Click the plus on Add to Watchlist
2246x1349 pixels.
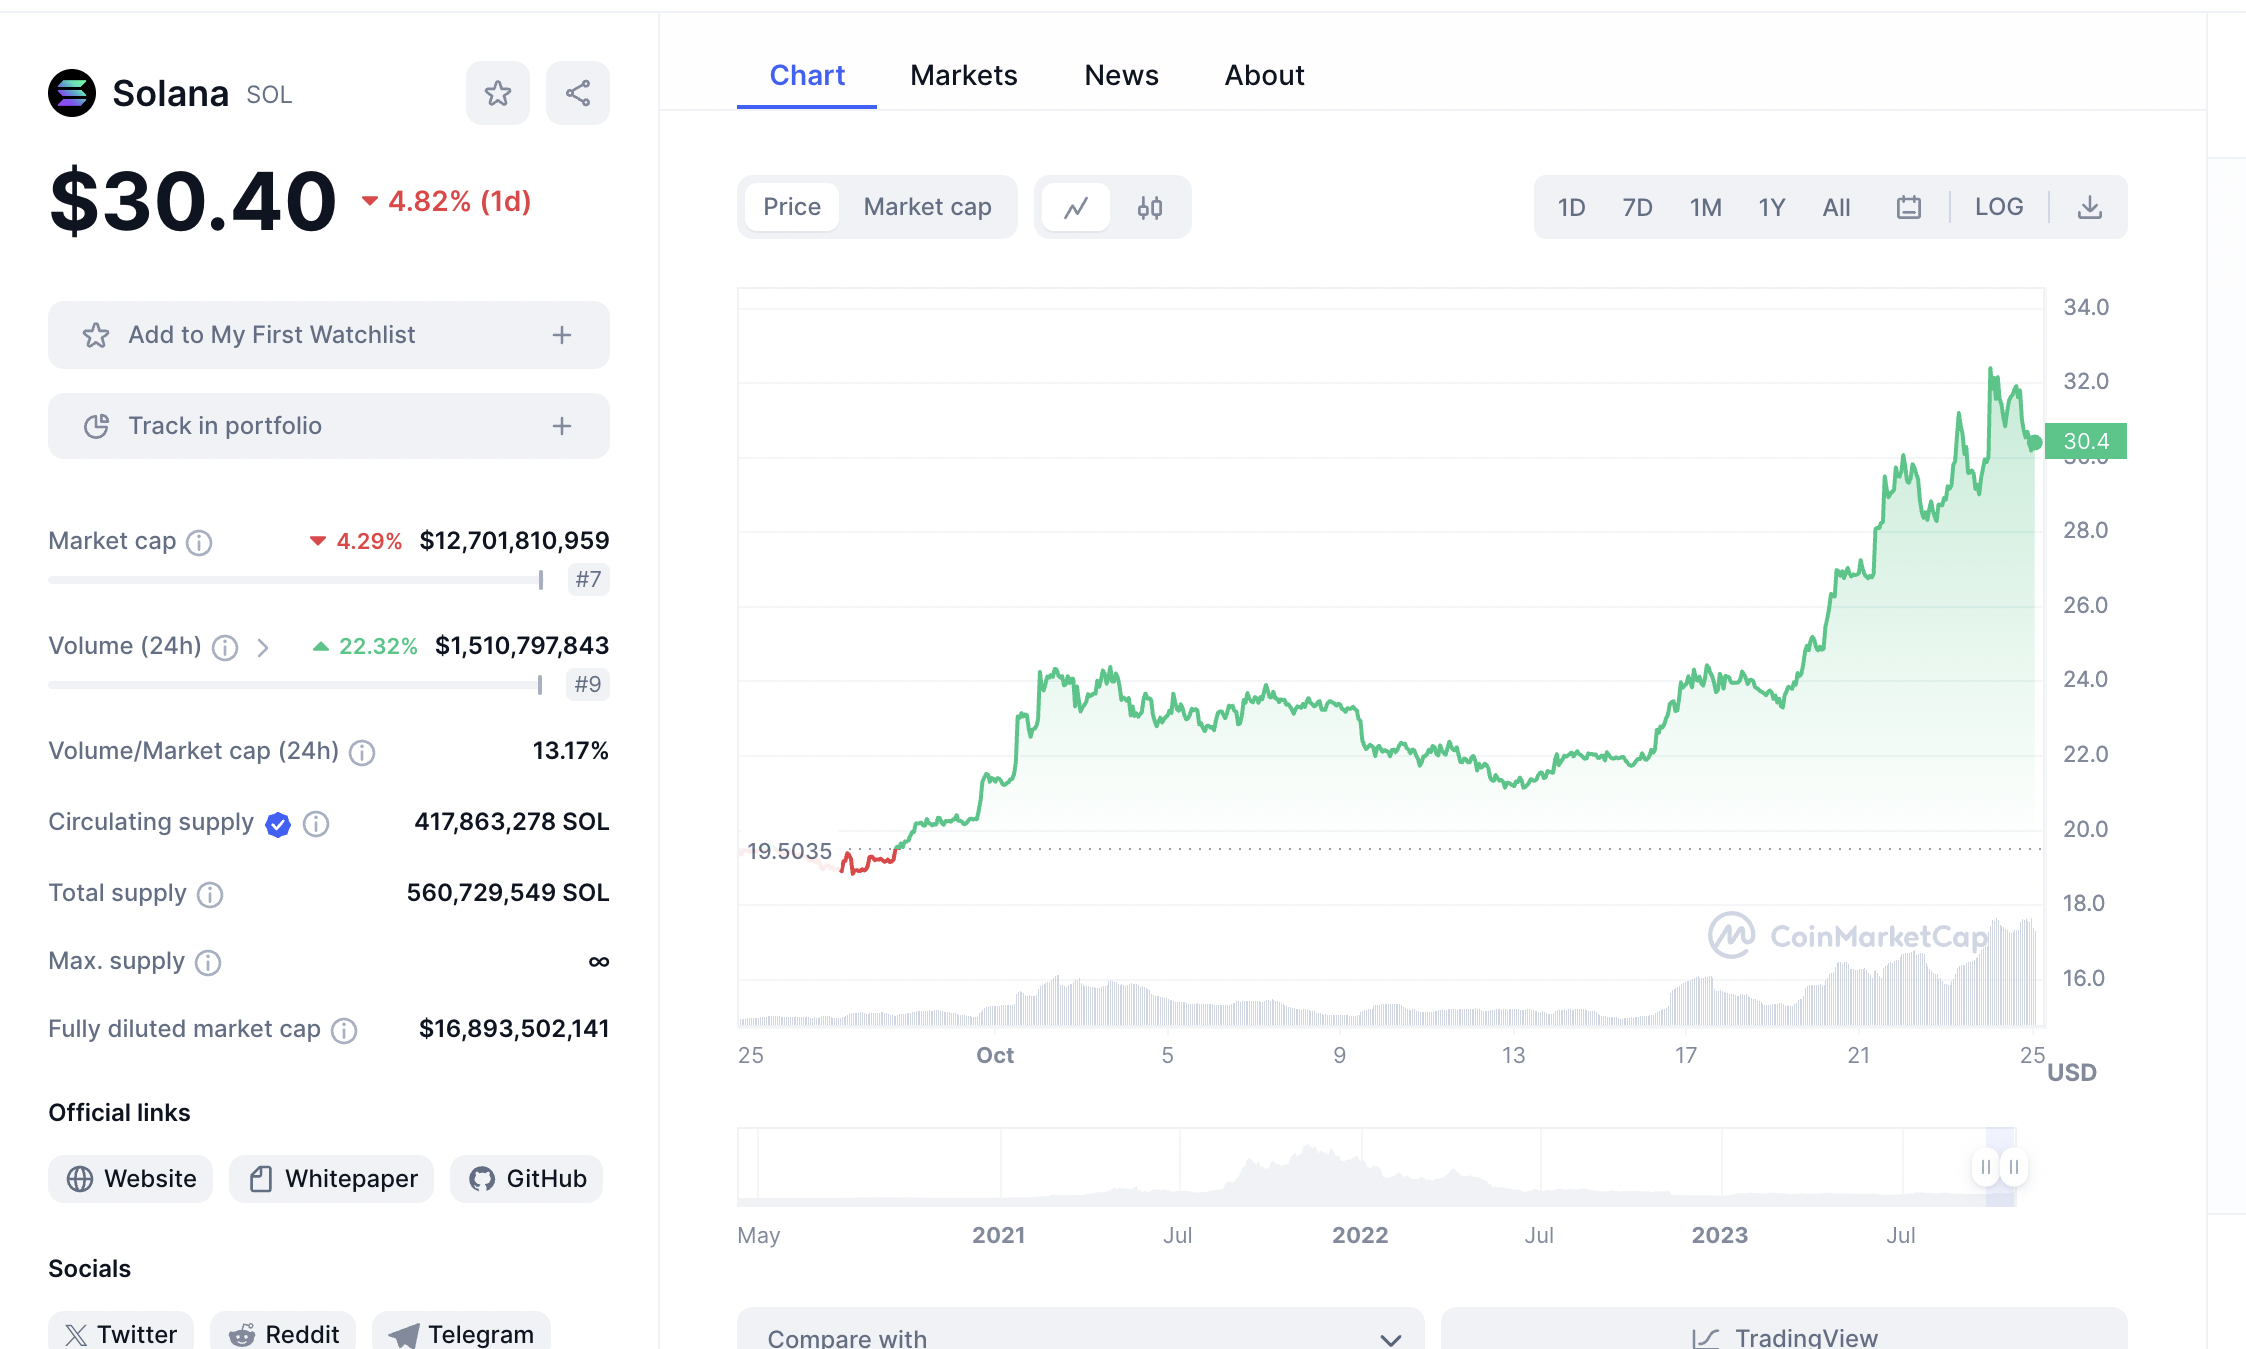pos(562,335)
